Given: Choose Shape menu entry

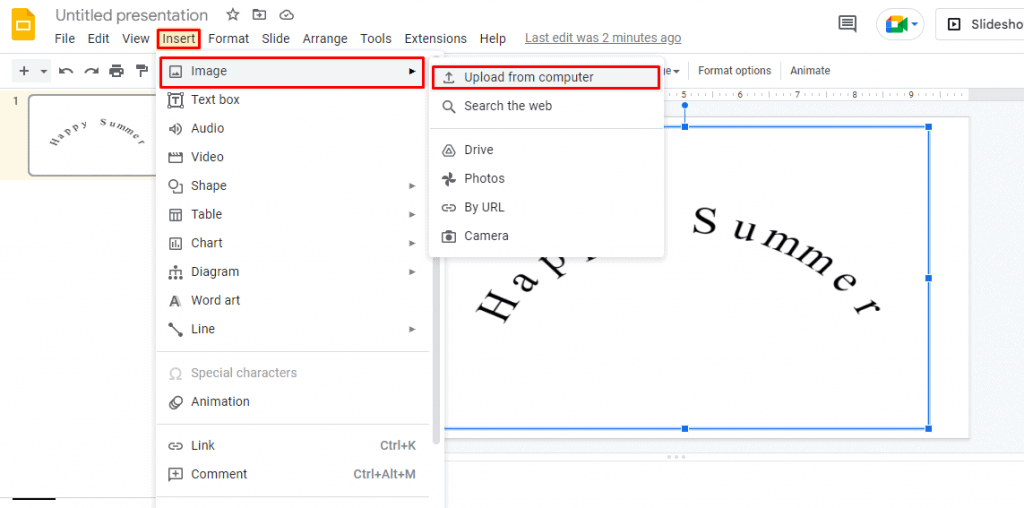Looking at the screenshot, I should click(x=293, y=186).
